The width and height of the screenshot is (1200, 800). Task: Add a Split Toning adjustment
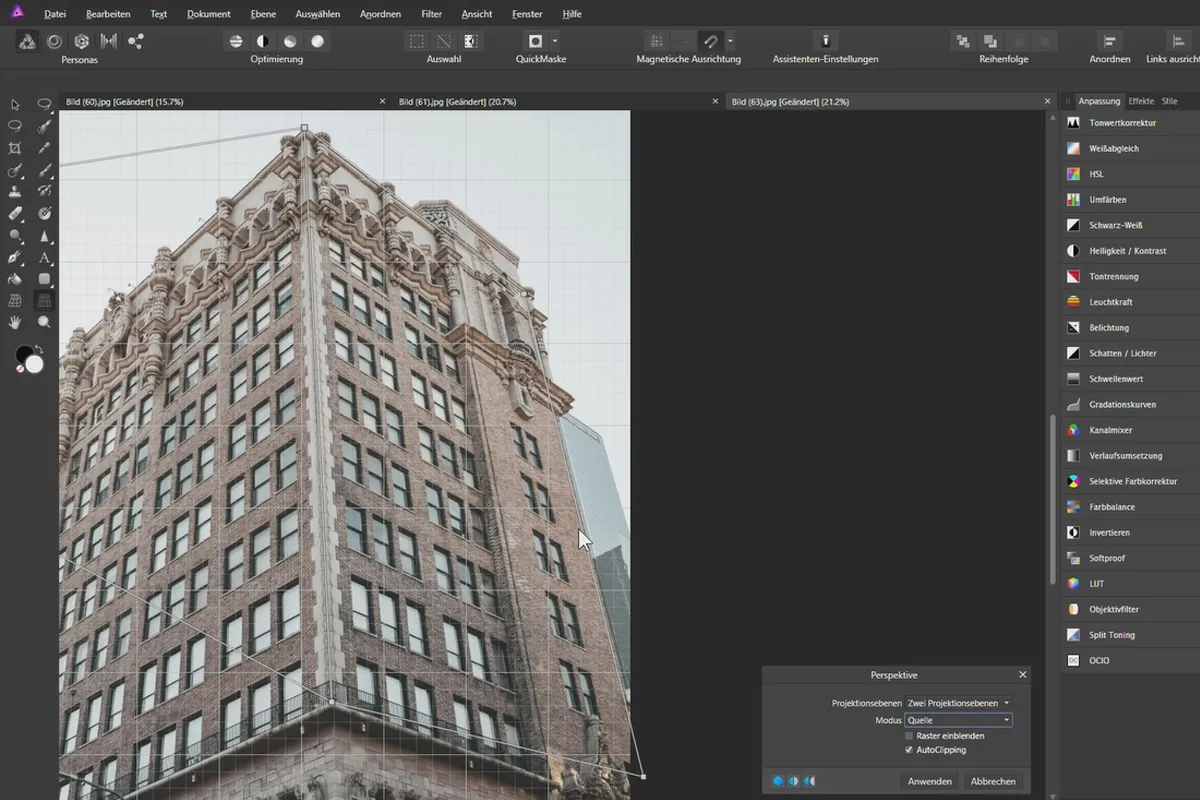(1130, 635)
